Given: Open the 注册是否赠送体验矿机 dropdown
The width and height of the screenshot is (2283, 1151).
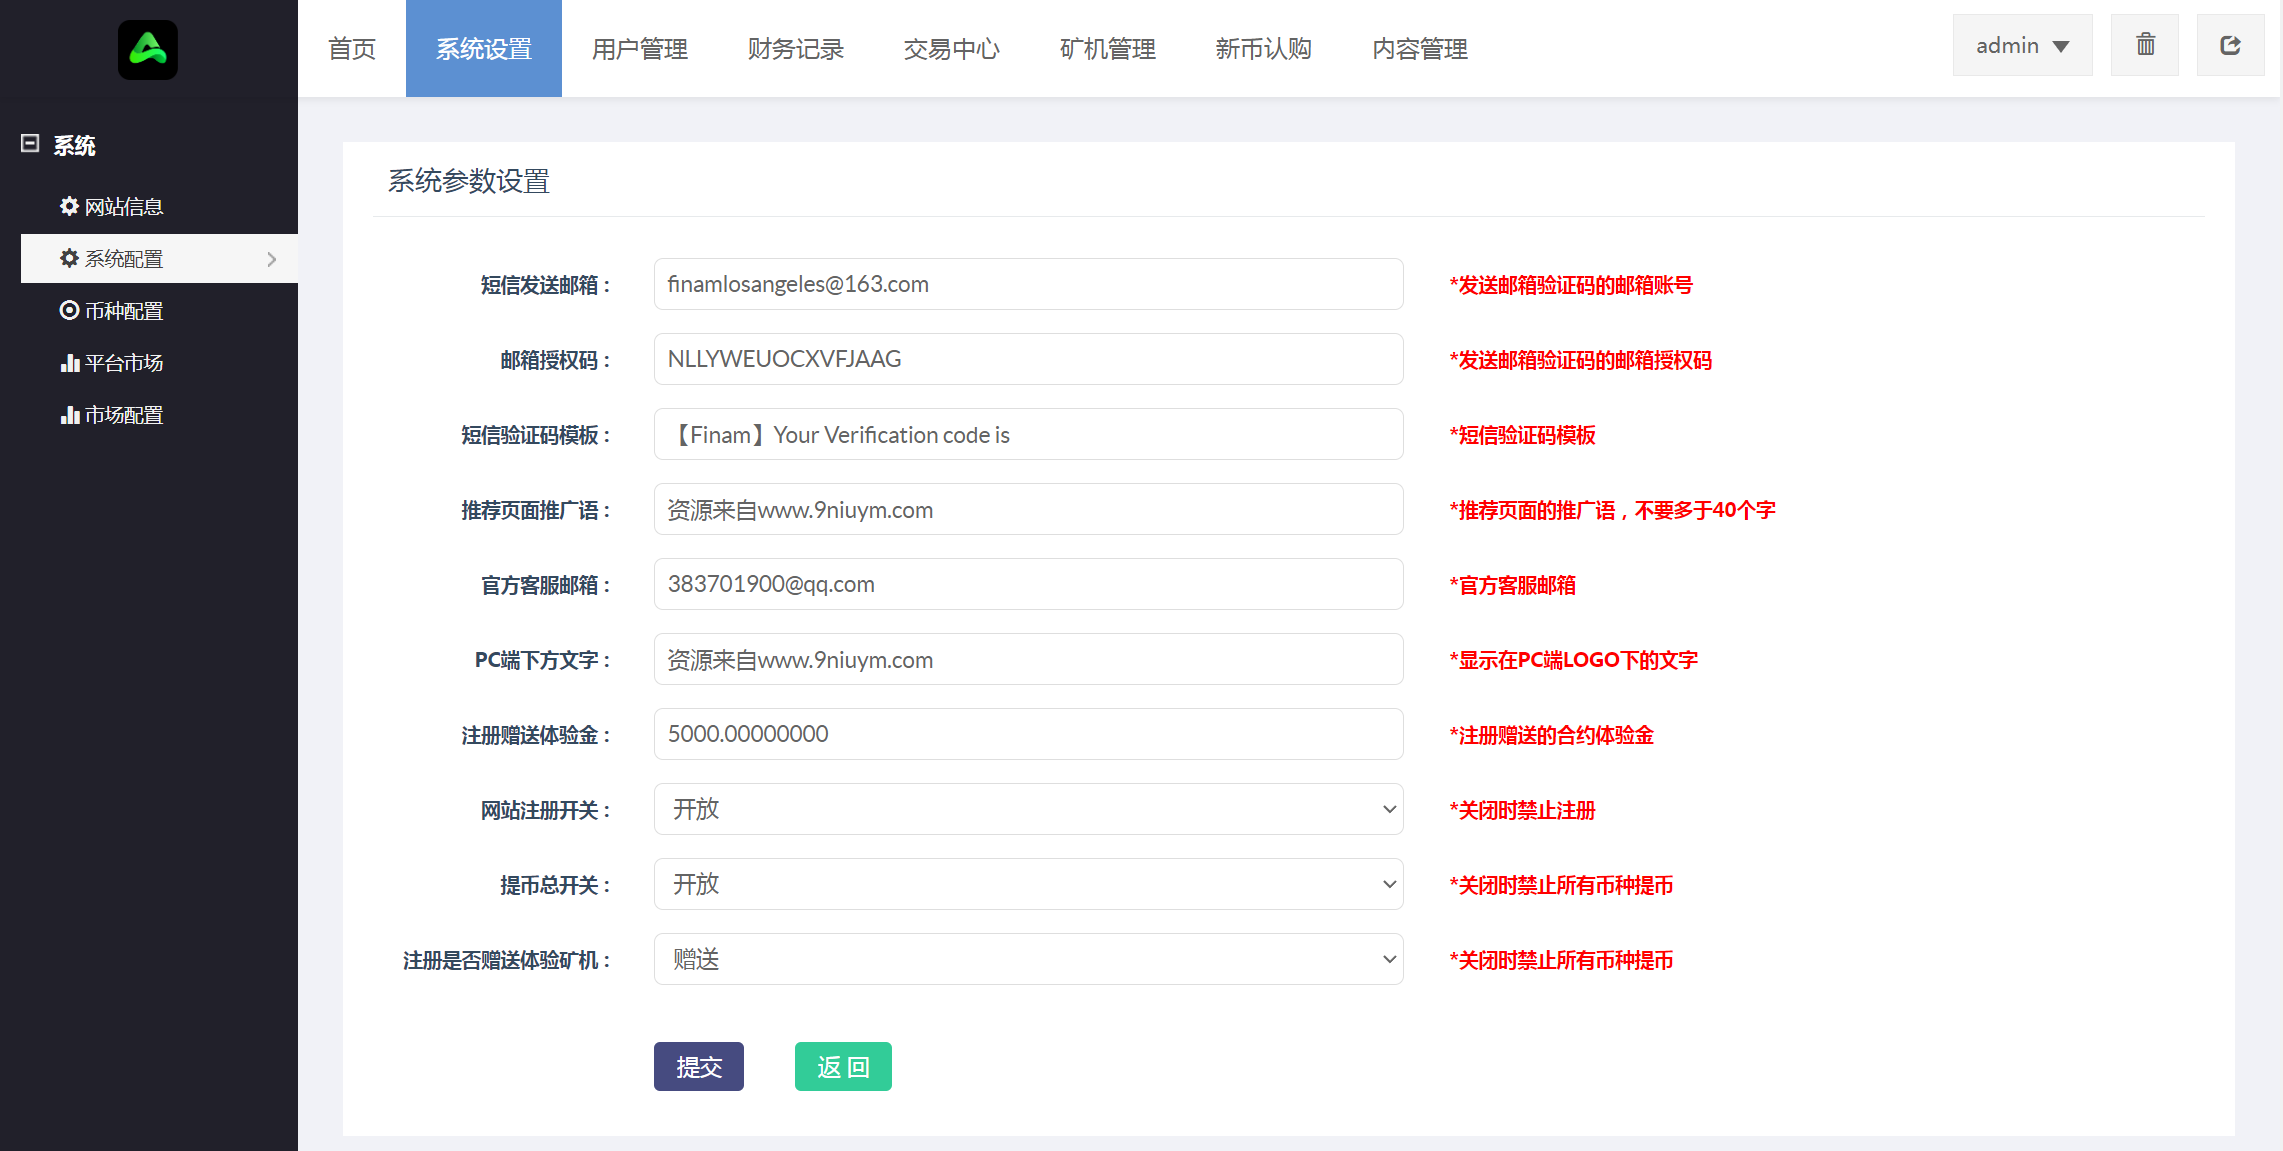Looking at the screenshot, I should [1028, 959].
